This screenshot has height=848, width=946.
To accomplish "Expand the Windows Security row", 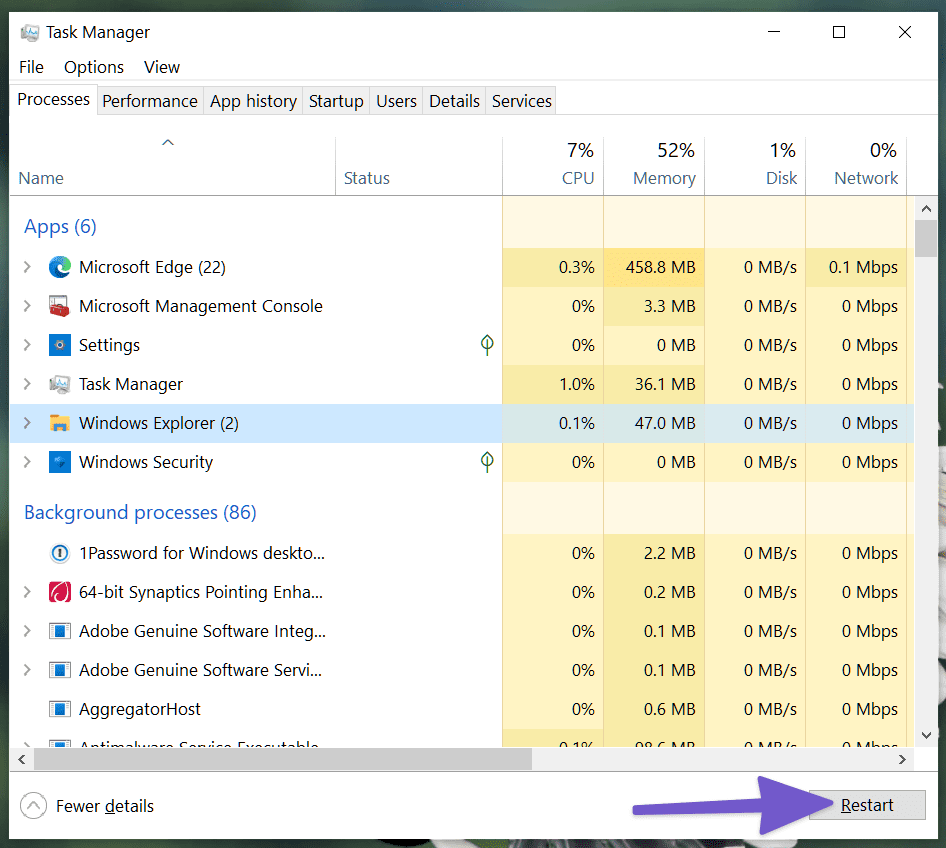I will point(27,462).
